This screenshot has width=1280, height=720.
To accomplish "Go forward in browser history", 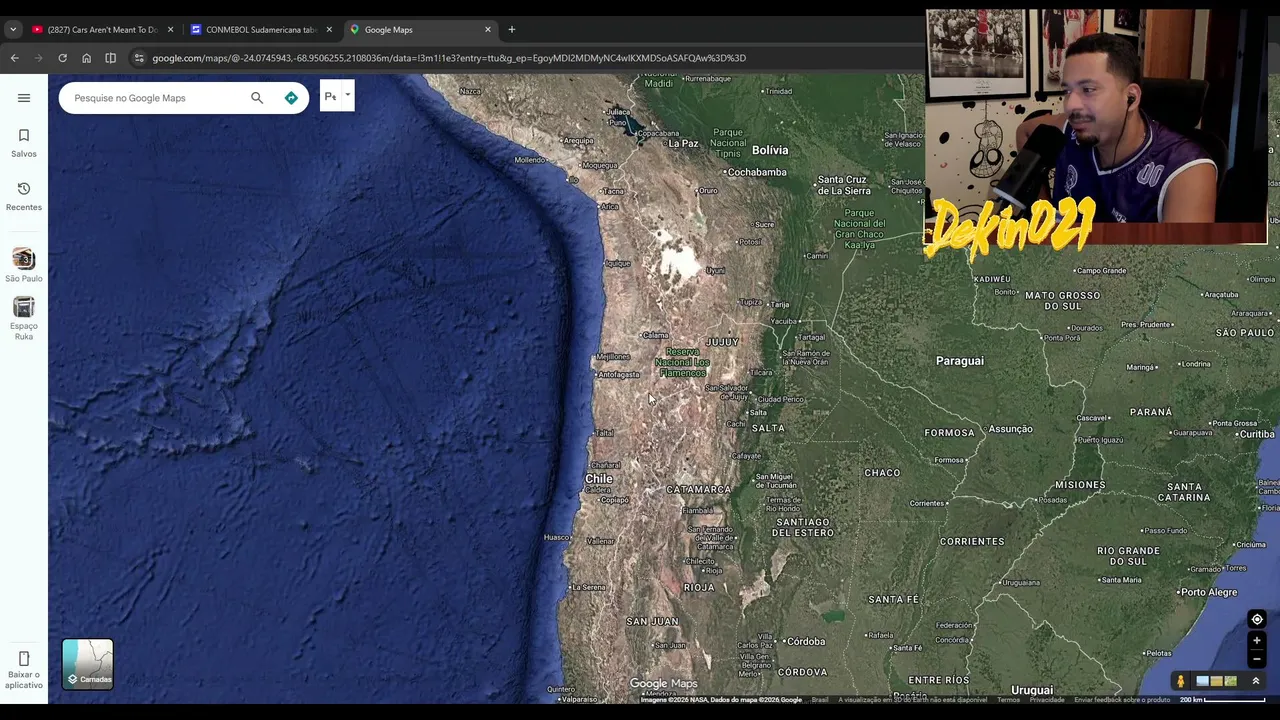I will 38,58.
